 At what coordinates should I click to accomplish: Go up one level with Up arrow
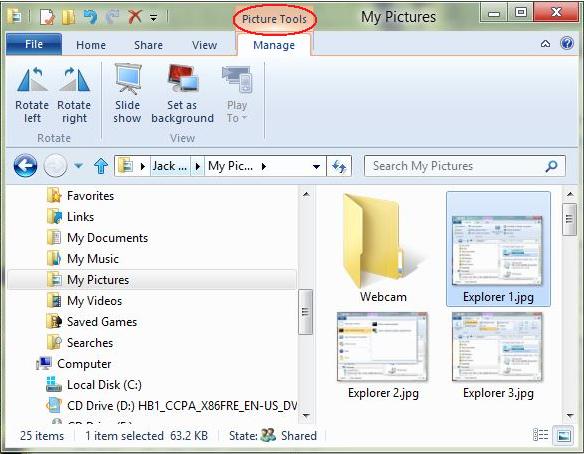(x=101, y=166)
